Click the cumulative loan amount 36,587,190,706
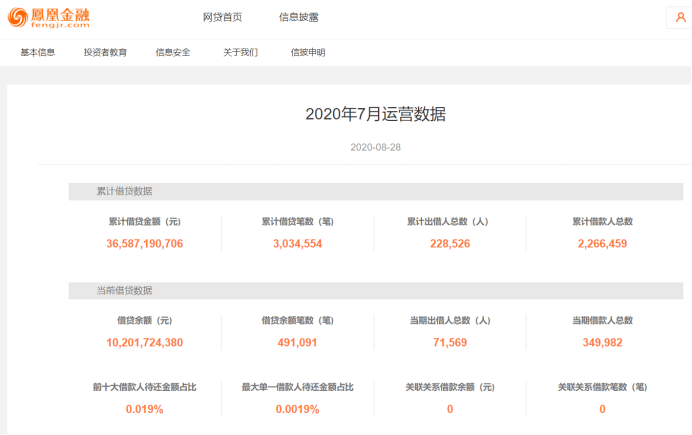This screenshot has height=435, width=692. coord(144,243)
